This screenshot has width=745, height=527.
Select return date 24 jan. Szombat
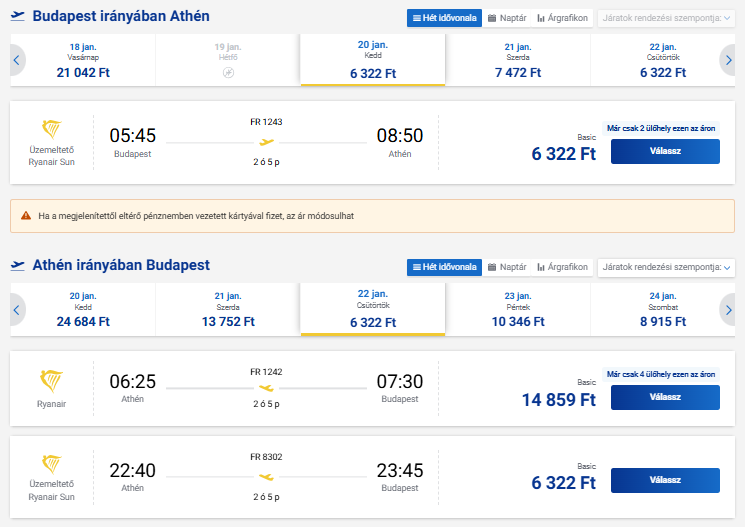coord(662,310)
